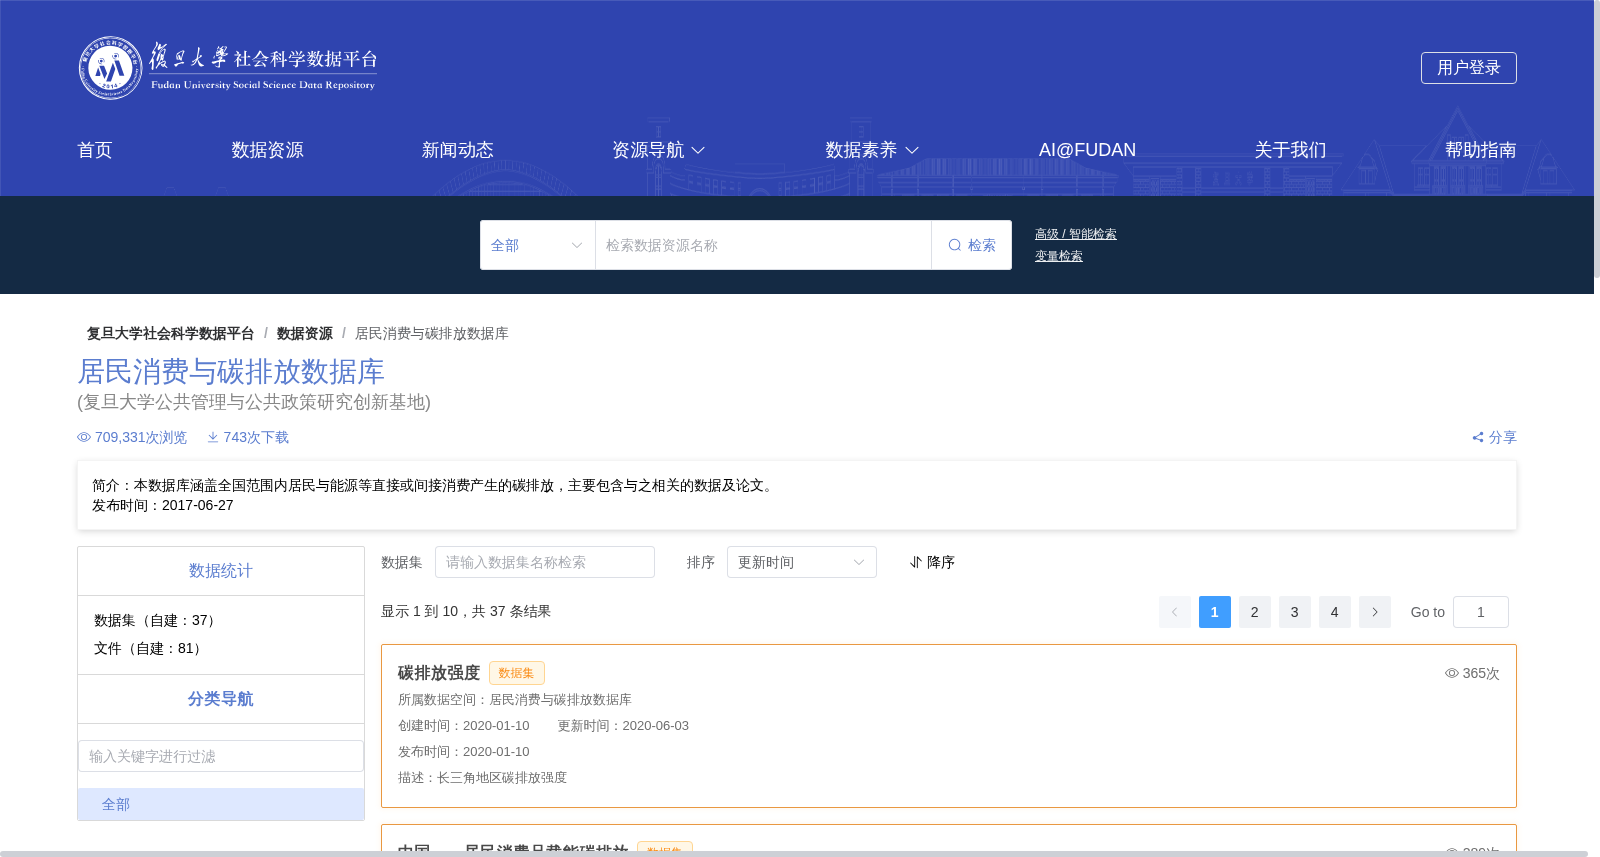Click 文件（自建：81）statistic
The image size is (1600, 857).
point(150,648)
